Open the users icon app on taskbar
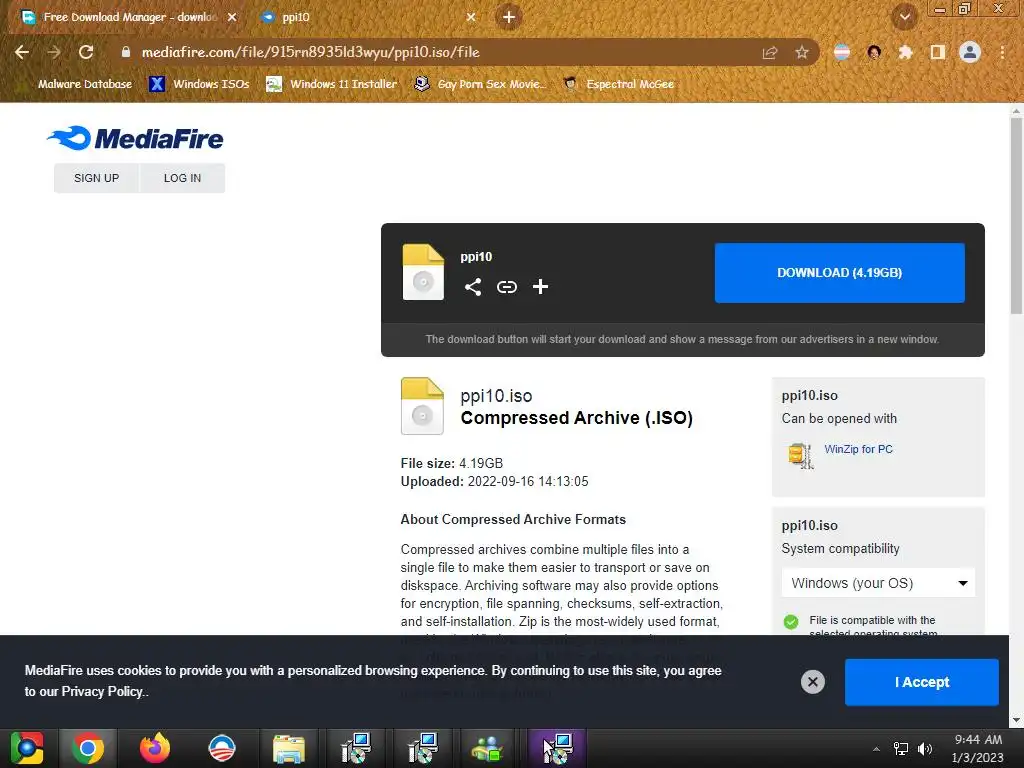 (x=487, y=748)
